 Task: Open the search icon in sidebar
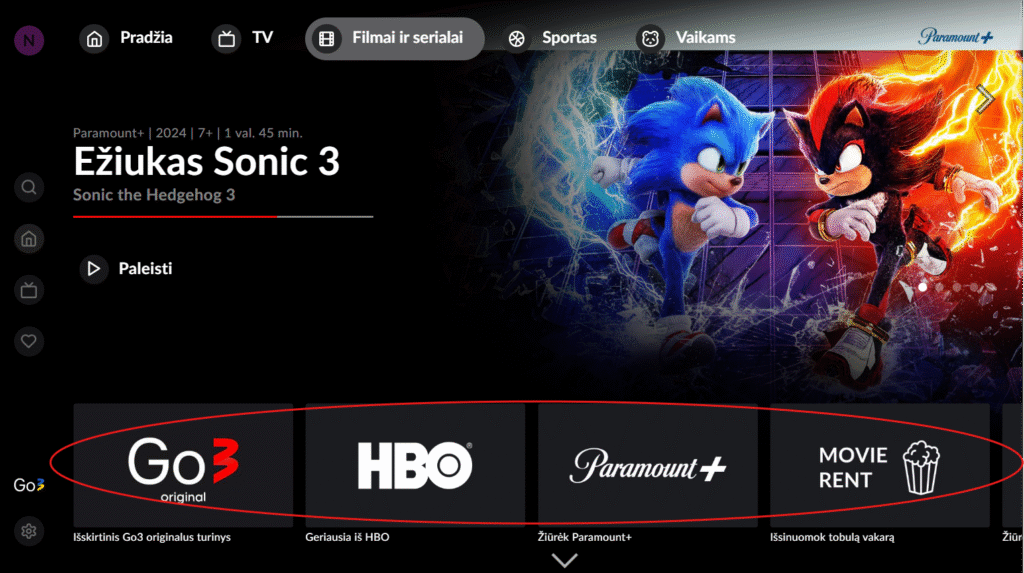pos(29,188)
